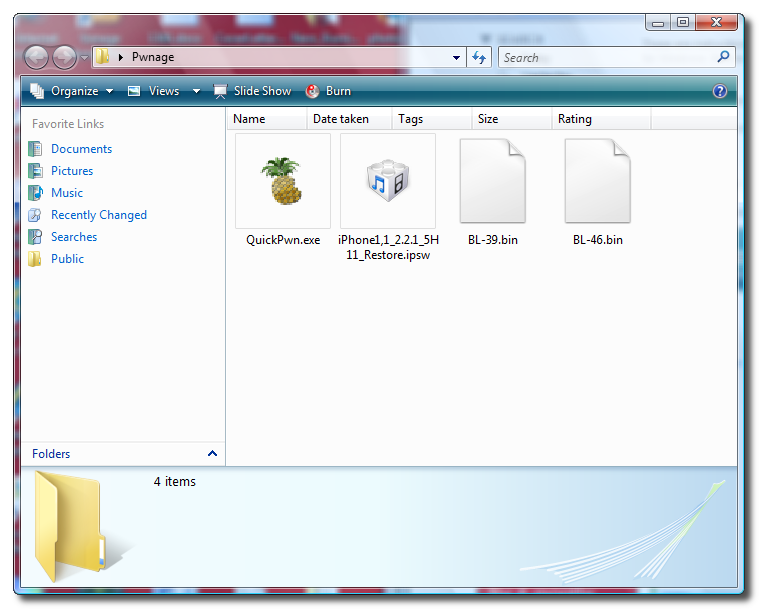This screenshot has width=759, height=609.
Task: Maximize the Pwnage window
Action: (683, 23)
